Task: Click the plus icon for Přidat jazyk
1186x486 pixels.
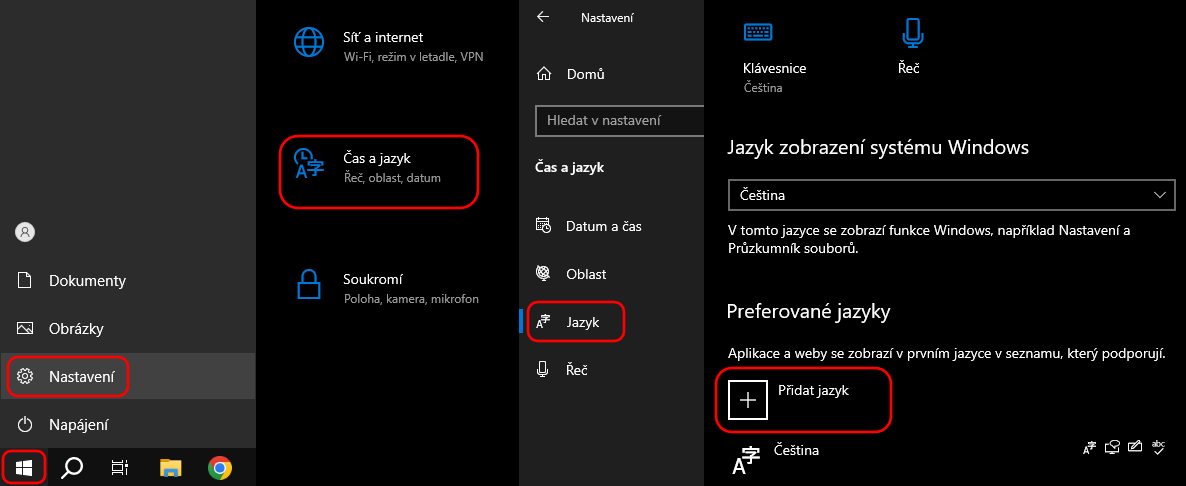Action: 748,399
